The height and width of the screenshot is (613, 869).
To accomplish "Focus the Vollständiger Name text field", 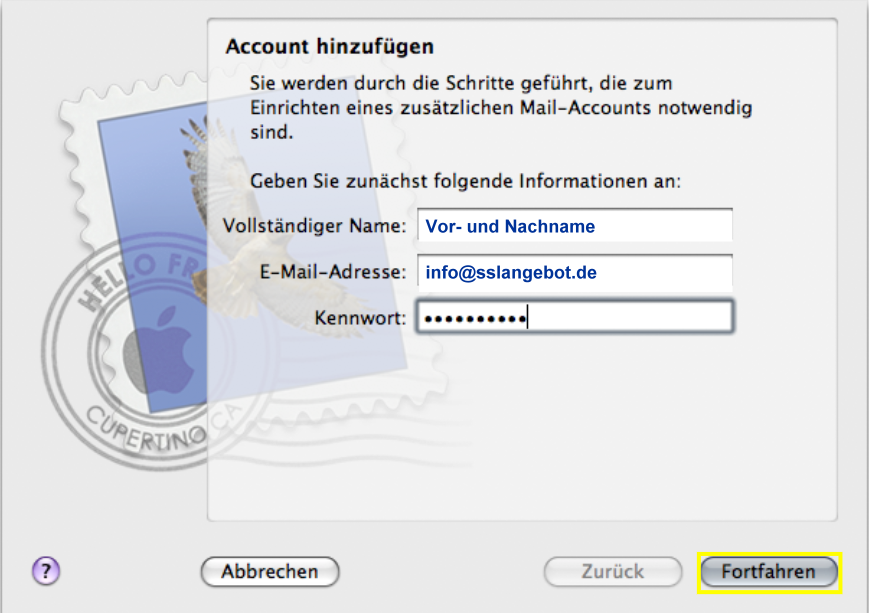I will 575,226.
